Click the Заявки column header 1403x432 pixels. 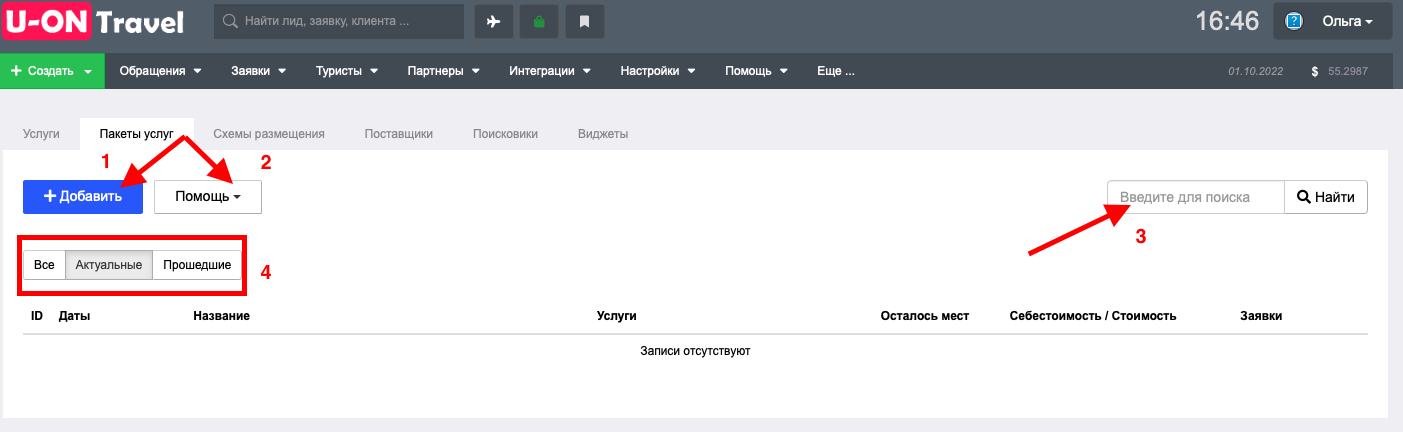coord(1261,316)
